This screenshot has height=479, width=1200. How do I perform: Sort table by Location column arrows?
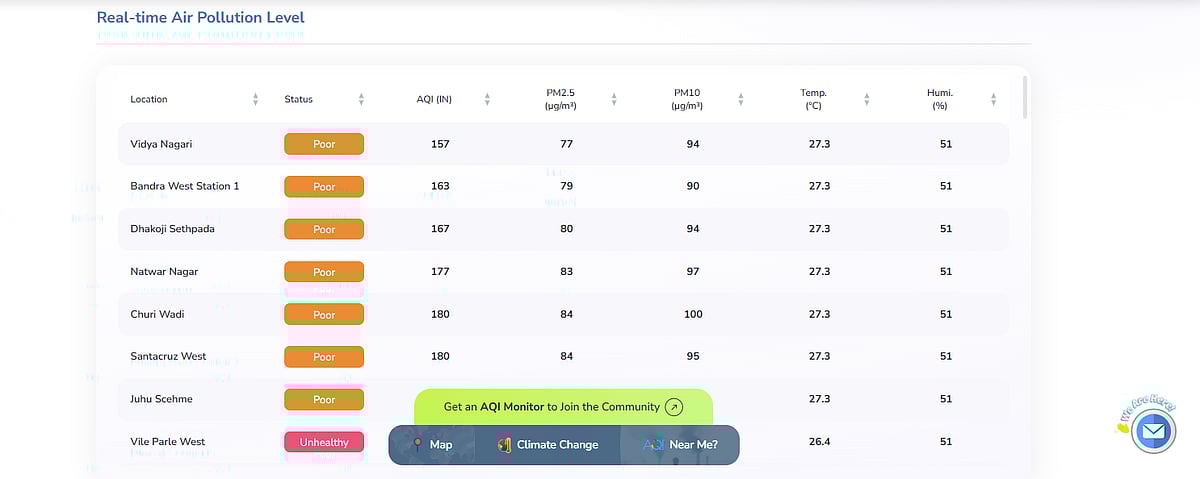tap(256, 99)
